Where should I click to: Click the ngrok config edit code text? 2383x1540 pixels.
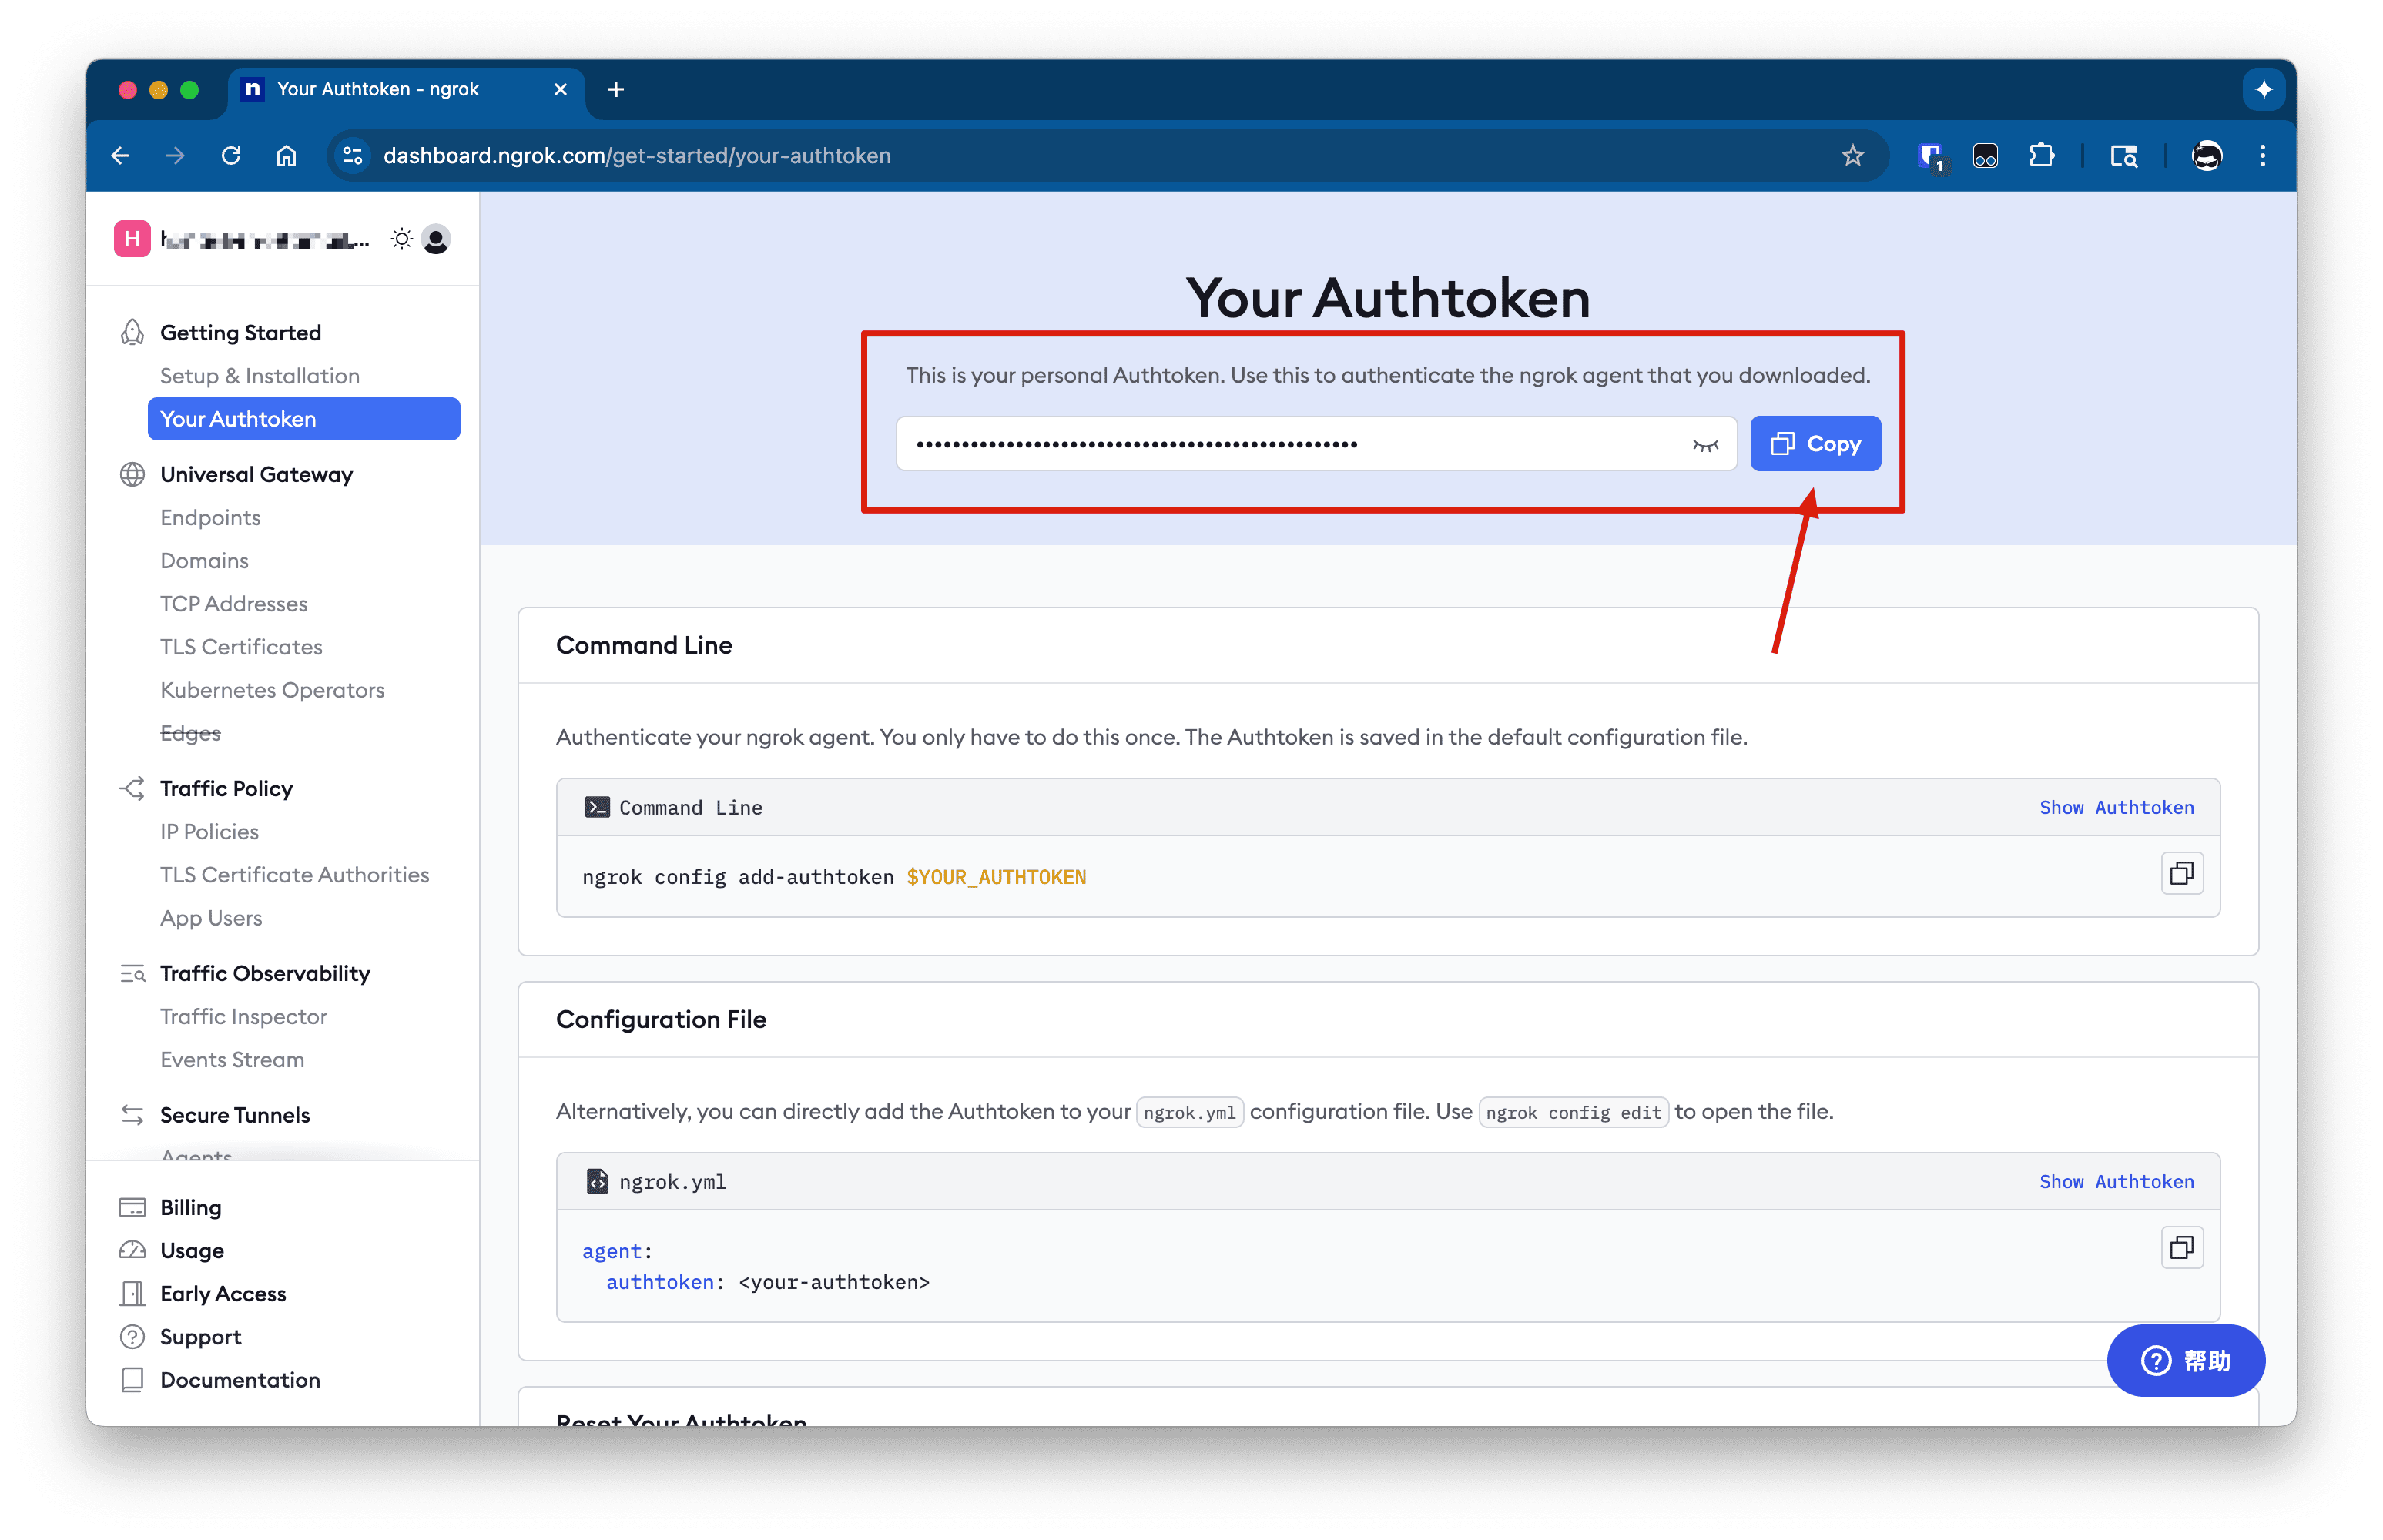(1573, 1113)
